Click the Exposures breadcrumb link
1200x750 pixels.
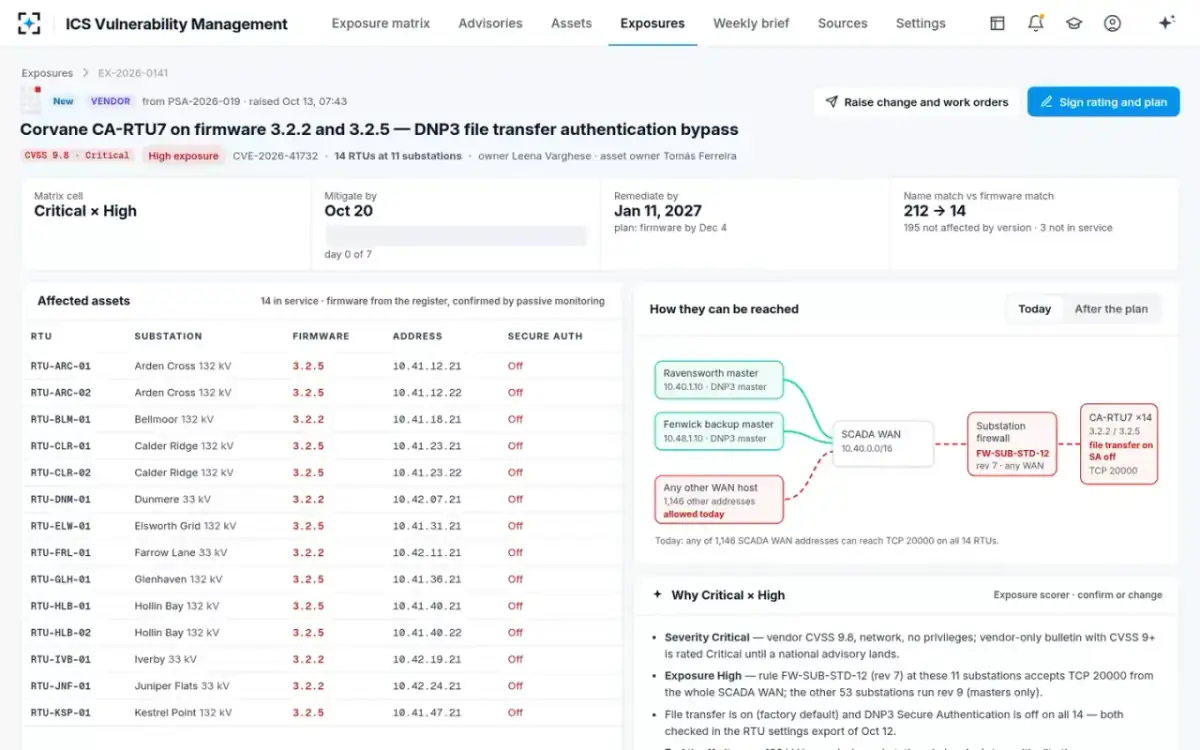pos(47,73)
